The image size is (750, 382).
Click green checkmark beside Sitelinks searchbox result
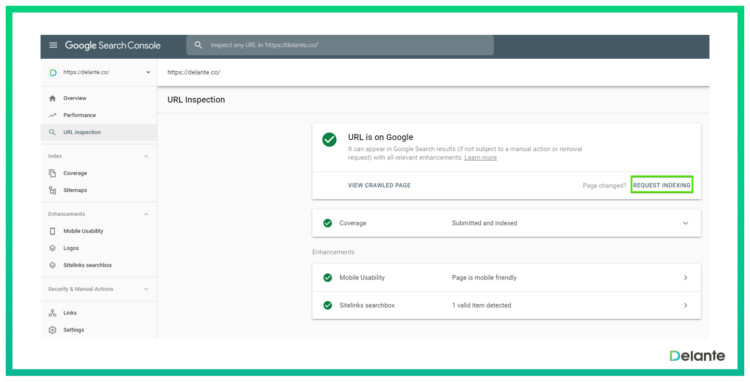(x=328, y=305)
